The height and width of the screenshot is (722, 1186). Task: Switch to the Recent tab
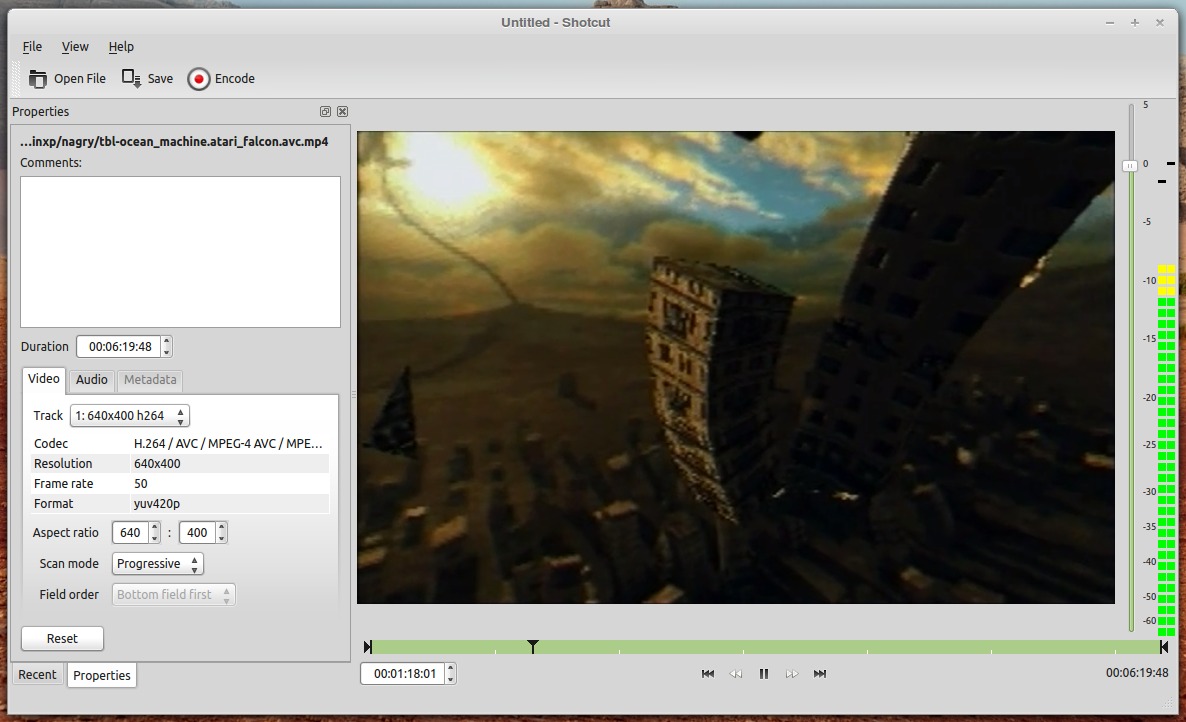(x=37, y=675)
